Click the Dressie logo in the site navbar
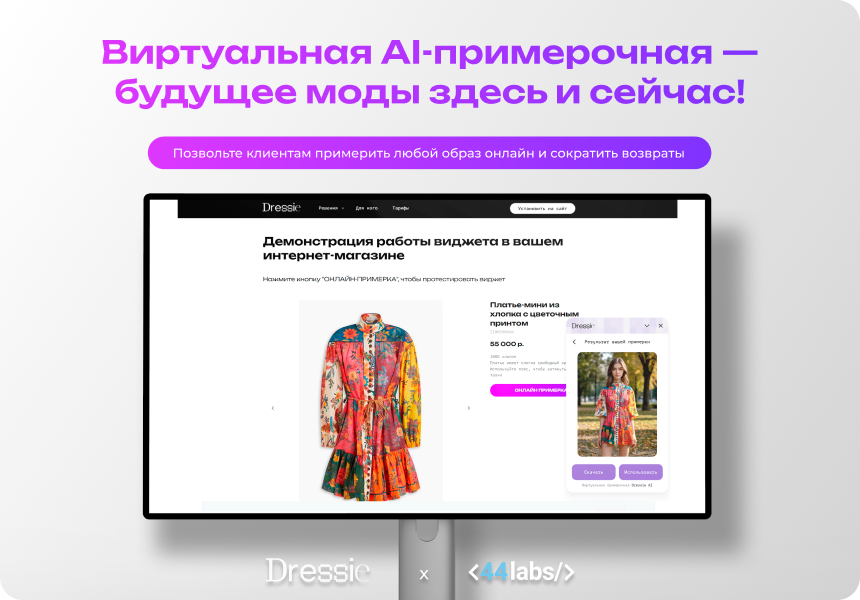Screen dimensions: 860x600 click(281, 207)
